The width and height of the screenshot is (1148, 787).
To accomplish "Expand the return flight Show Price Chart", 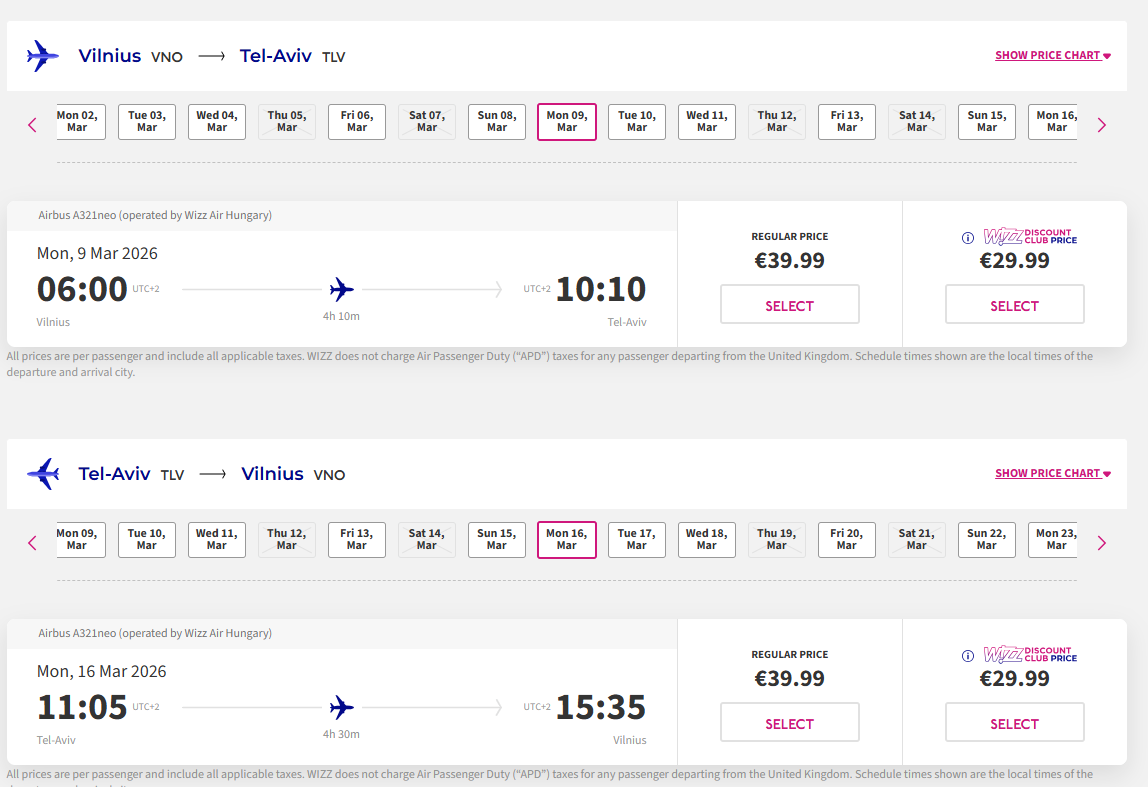I will point(1052,474).
